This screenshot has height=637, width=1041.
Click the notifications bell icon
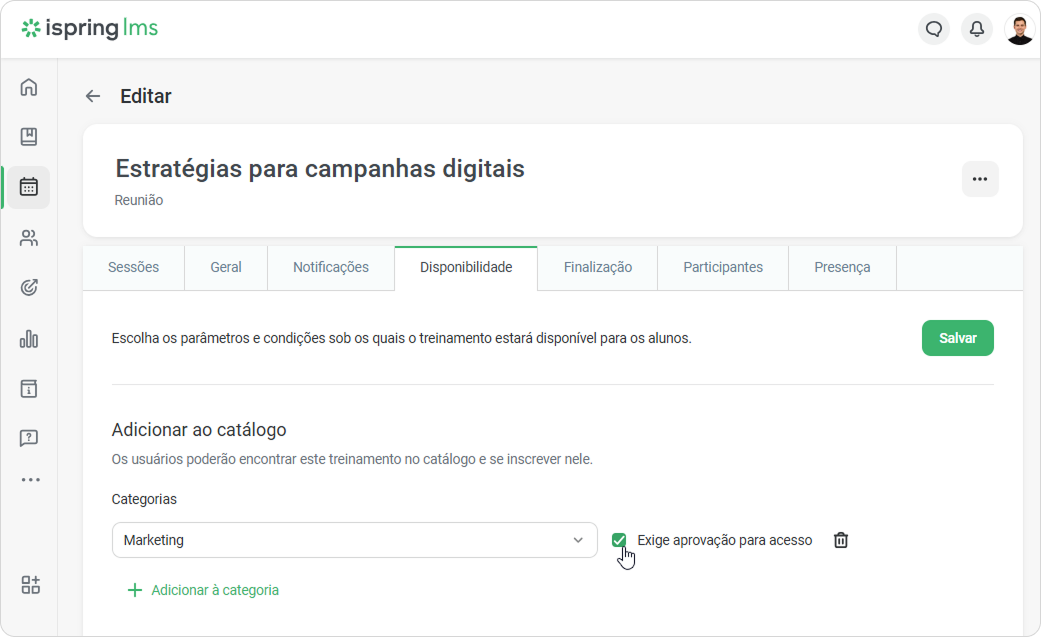coord(977,29)
